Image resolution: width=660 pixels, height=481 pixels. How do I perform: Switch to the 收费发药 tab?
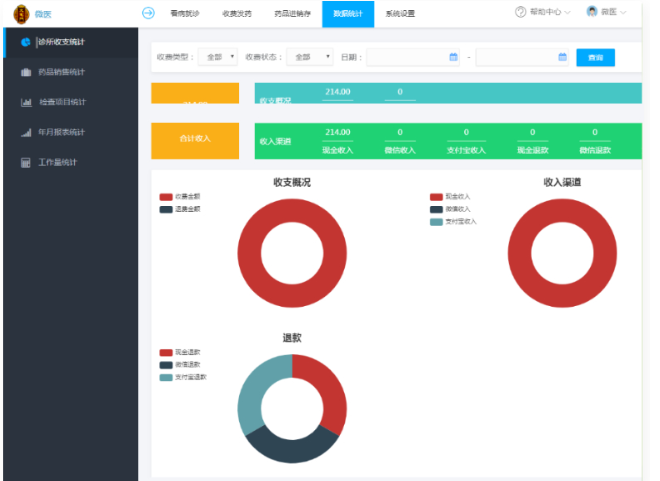click(236, 13)
